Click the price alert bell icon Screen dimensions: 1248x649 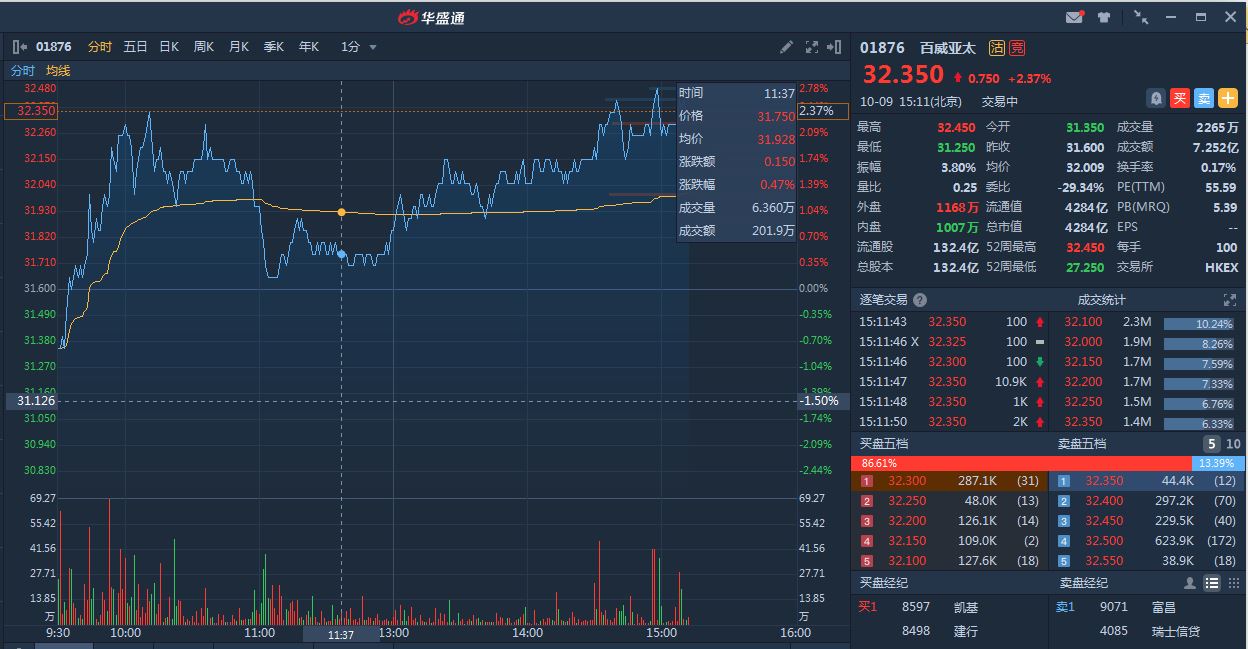[x=1155, y=98]
